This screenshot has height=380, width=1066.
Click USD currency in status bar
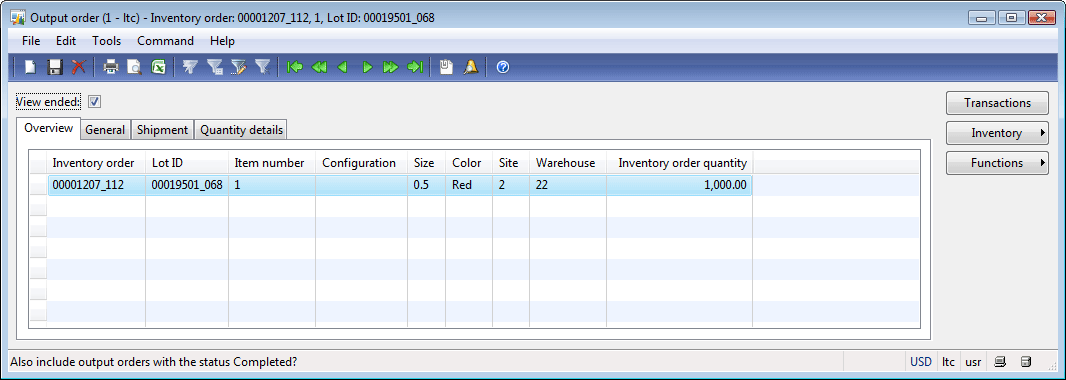tap(921, 362)
